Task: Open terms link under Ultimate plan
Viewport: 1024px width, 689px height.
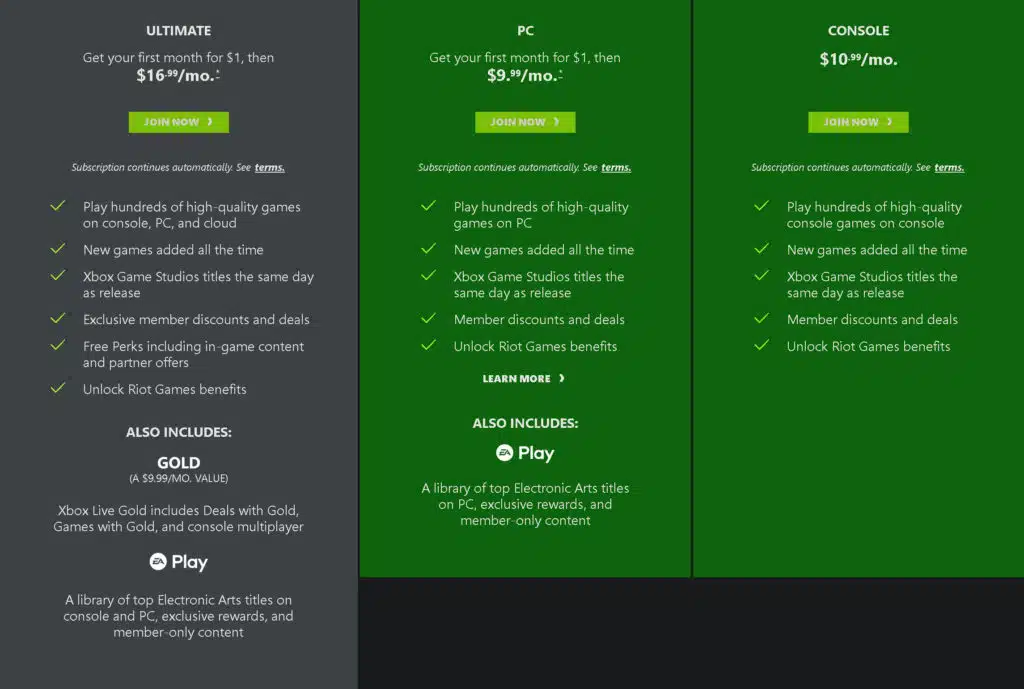Action: [x=269, y=168]
